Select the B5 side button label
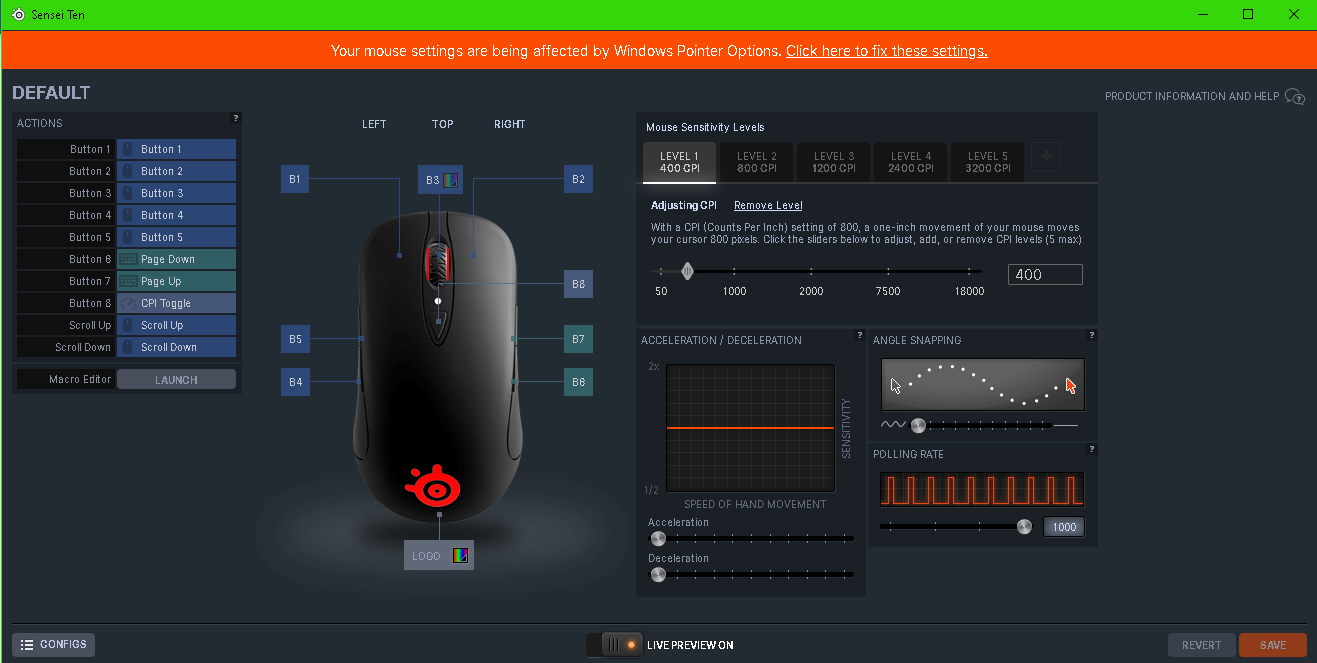This screenshot has width=1317, height=663. 295,339
